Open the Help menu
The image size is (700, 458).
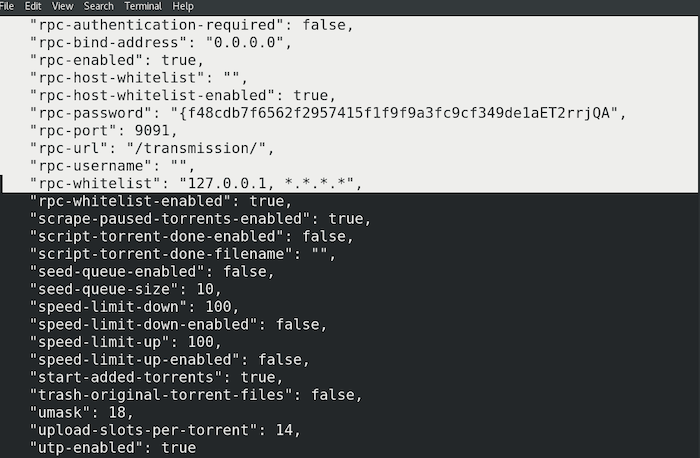tap(183, 6)
